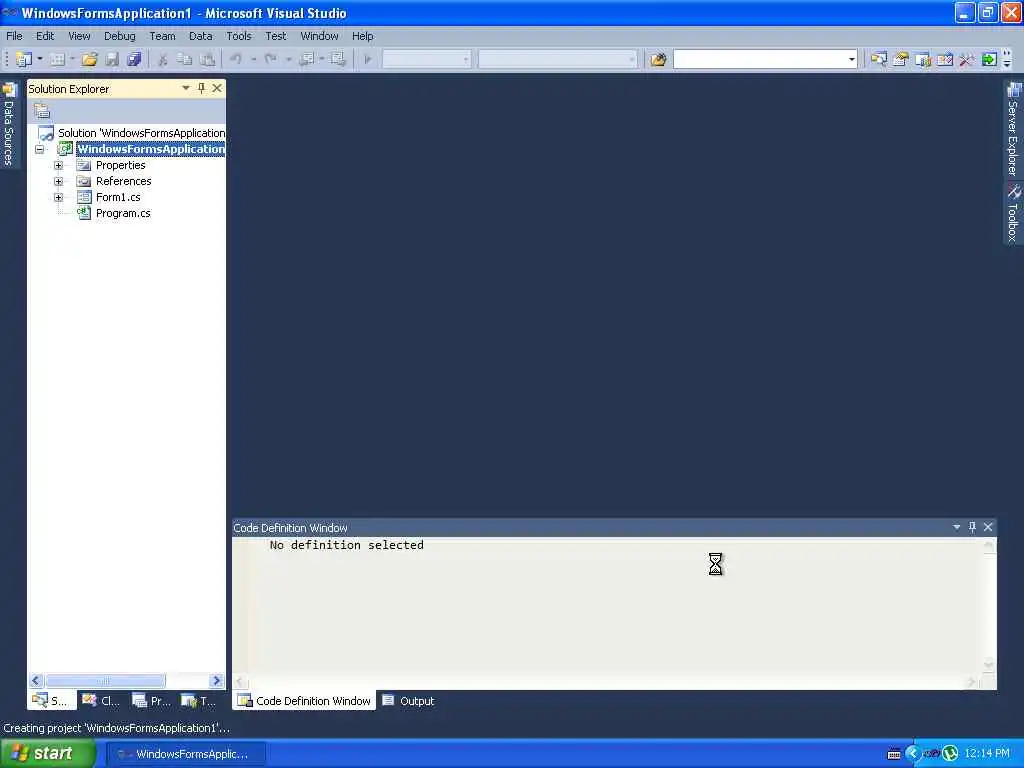Screen dimensions: 1024x768
Task: Click the Cut scissors icon
Action: pos(163,59)
